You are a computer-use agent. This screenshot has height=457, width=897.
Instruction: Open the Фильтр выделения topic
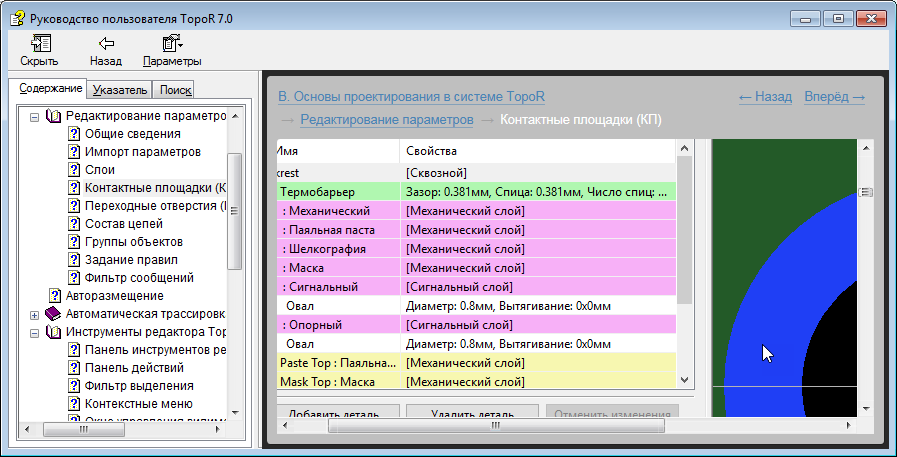coord(139,386)
